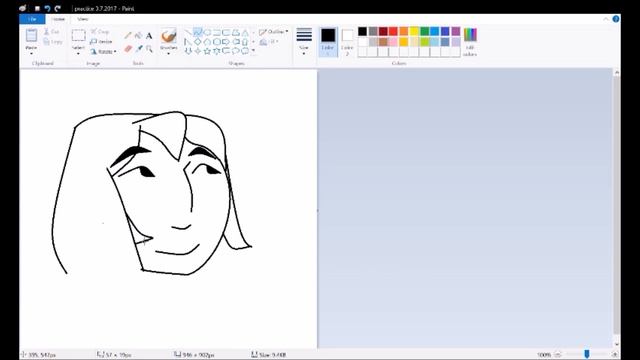Image resolution: width=640 pixels, height=360 pixels.
Task: Choose the Right arrow shape
Action: pos(226,42)
